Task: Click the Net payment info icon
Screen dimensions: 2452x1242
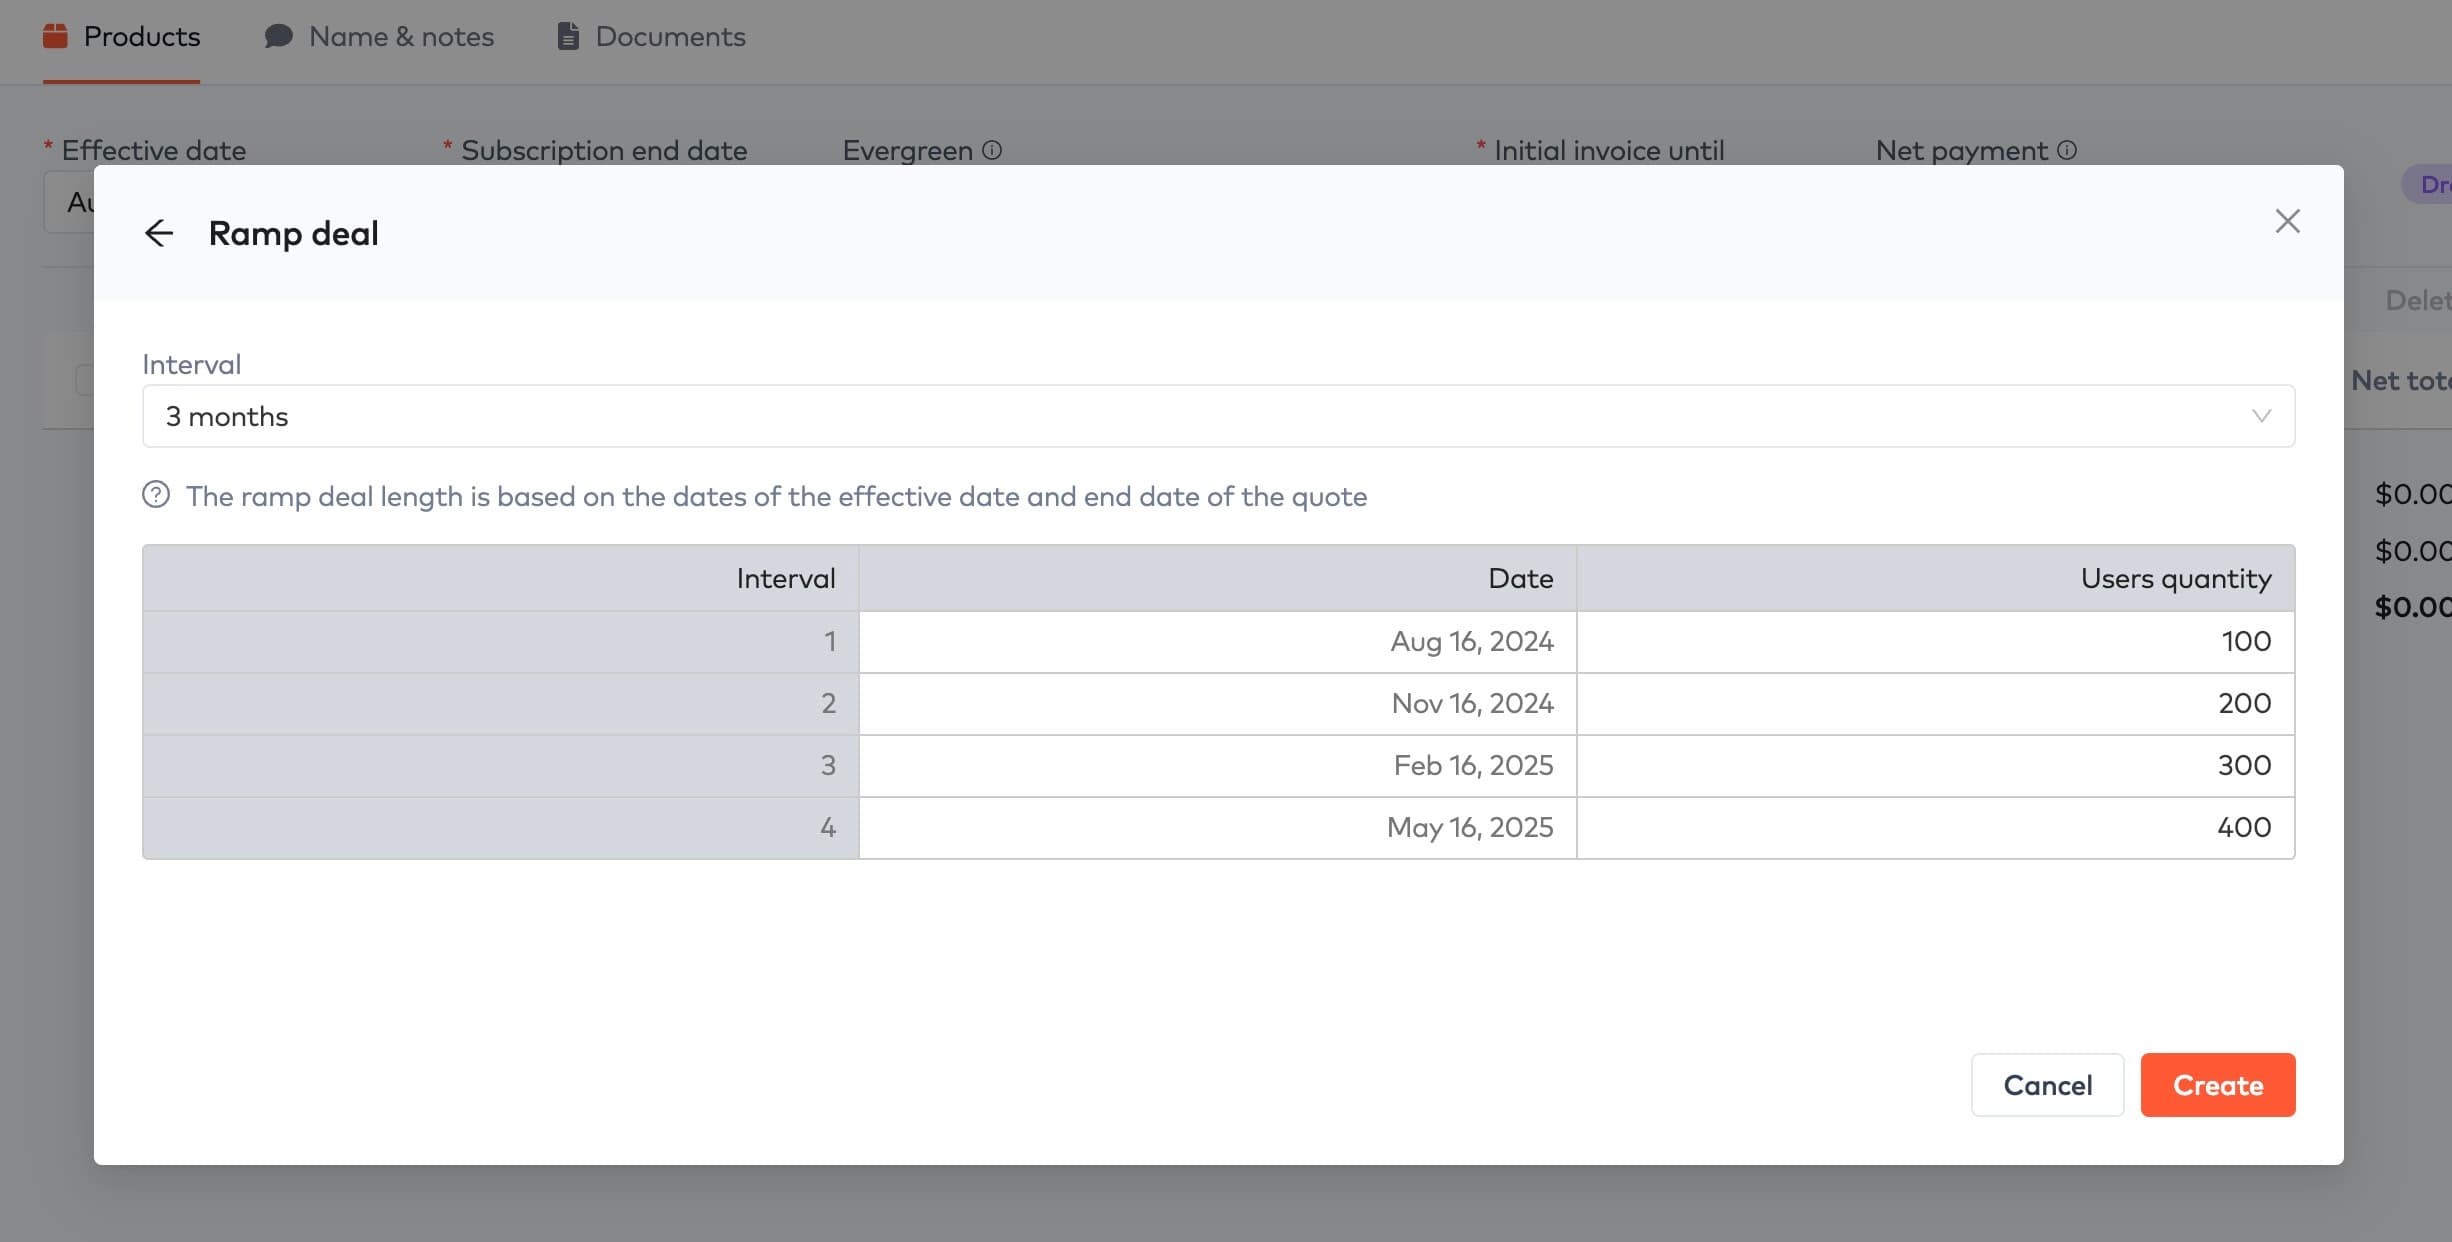Action: (2067, 150)
